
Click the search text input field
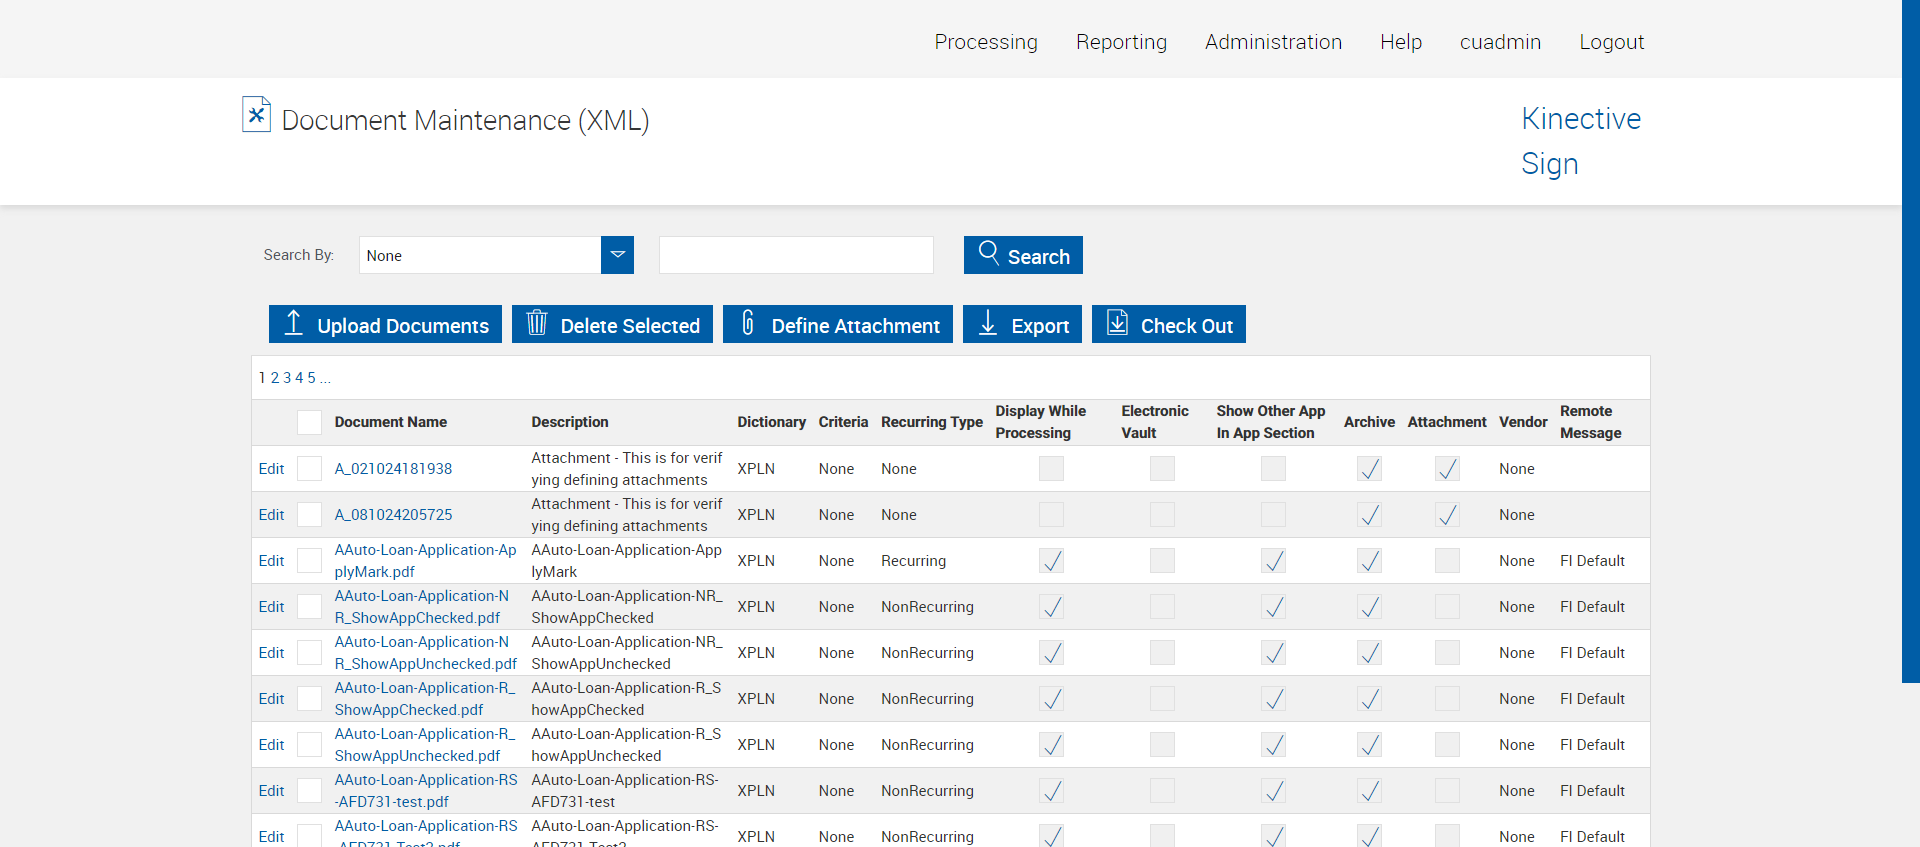click(x=796, y=255)
